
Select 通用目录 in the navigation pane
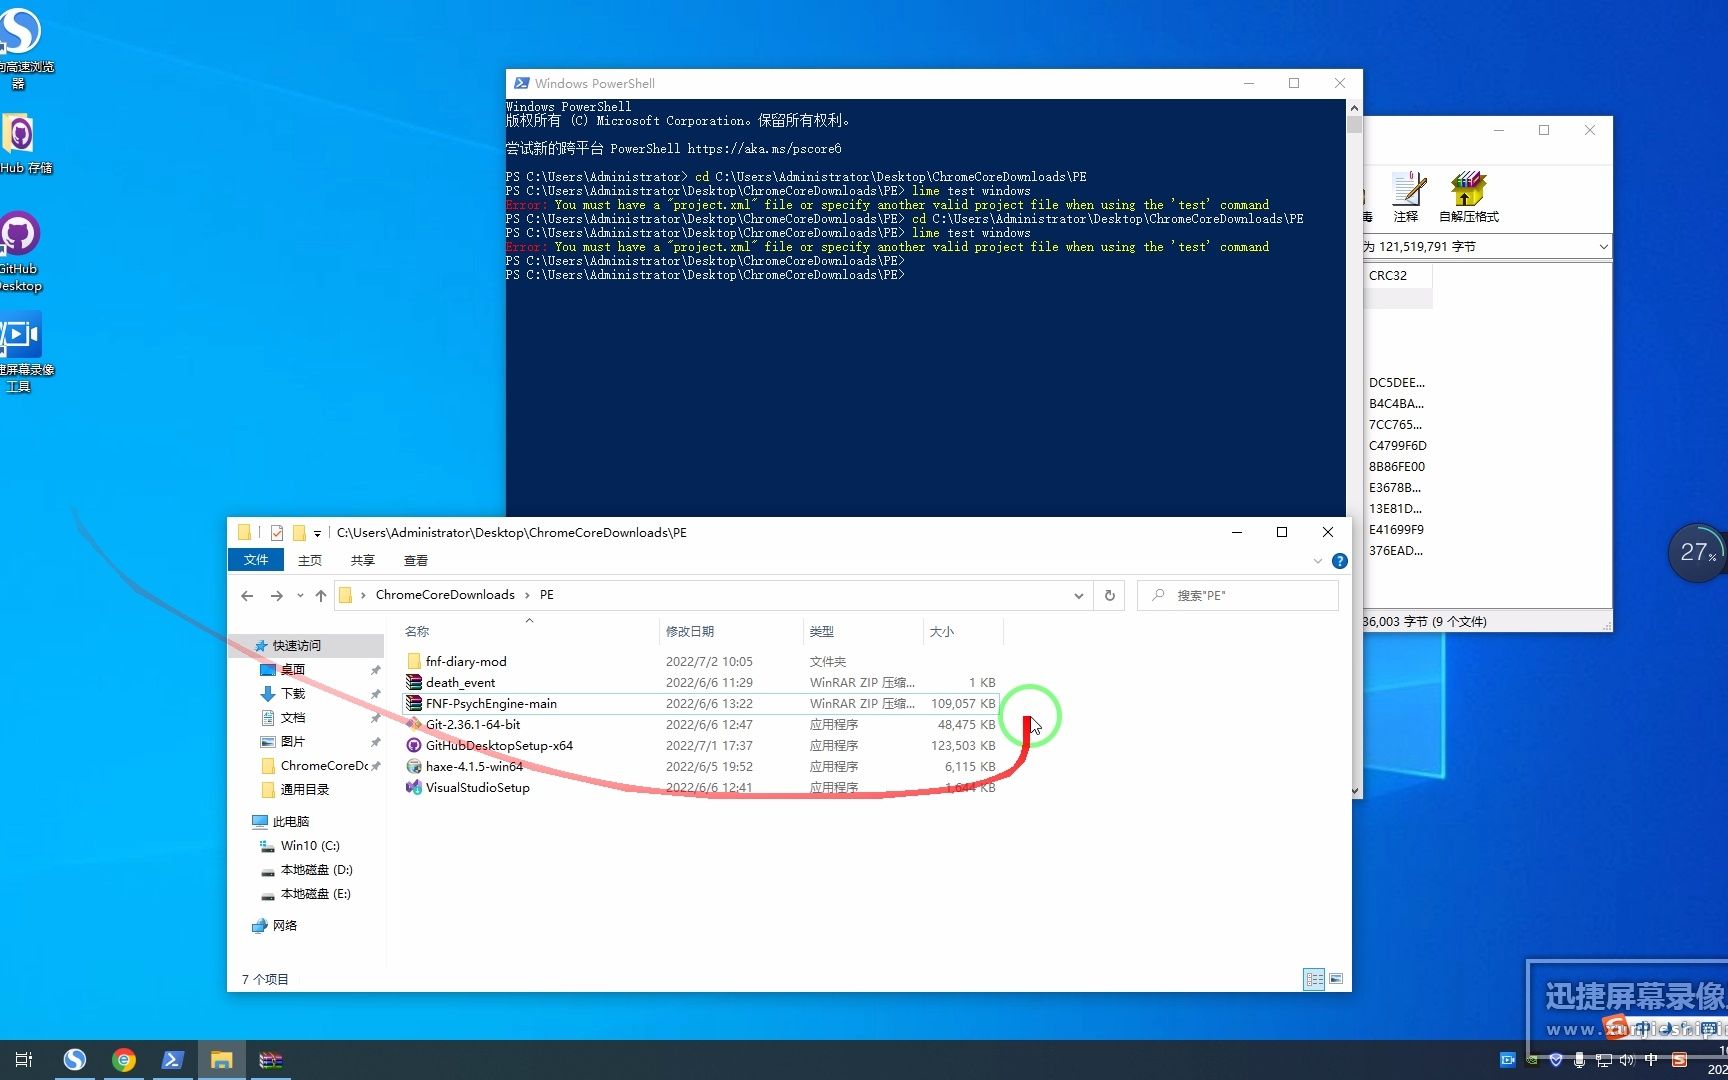tap(305, 790)
